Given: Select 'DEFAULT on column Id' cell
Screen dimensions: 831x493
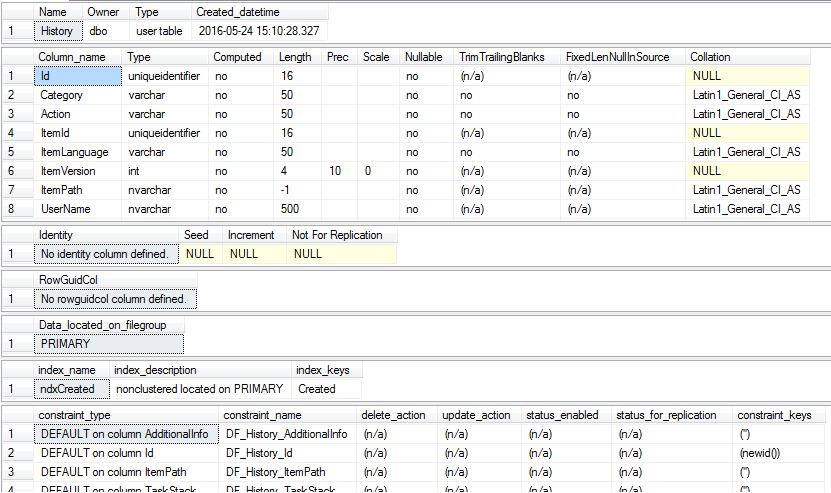Looking at the screenshot, I should point(127,454).
